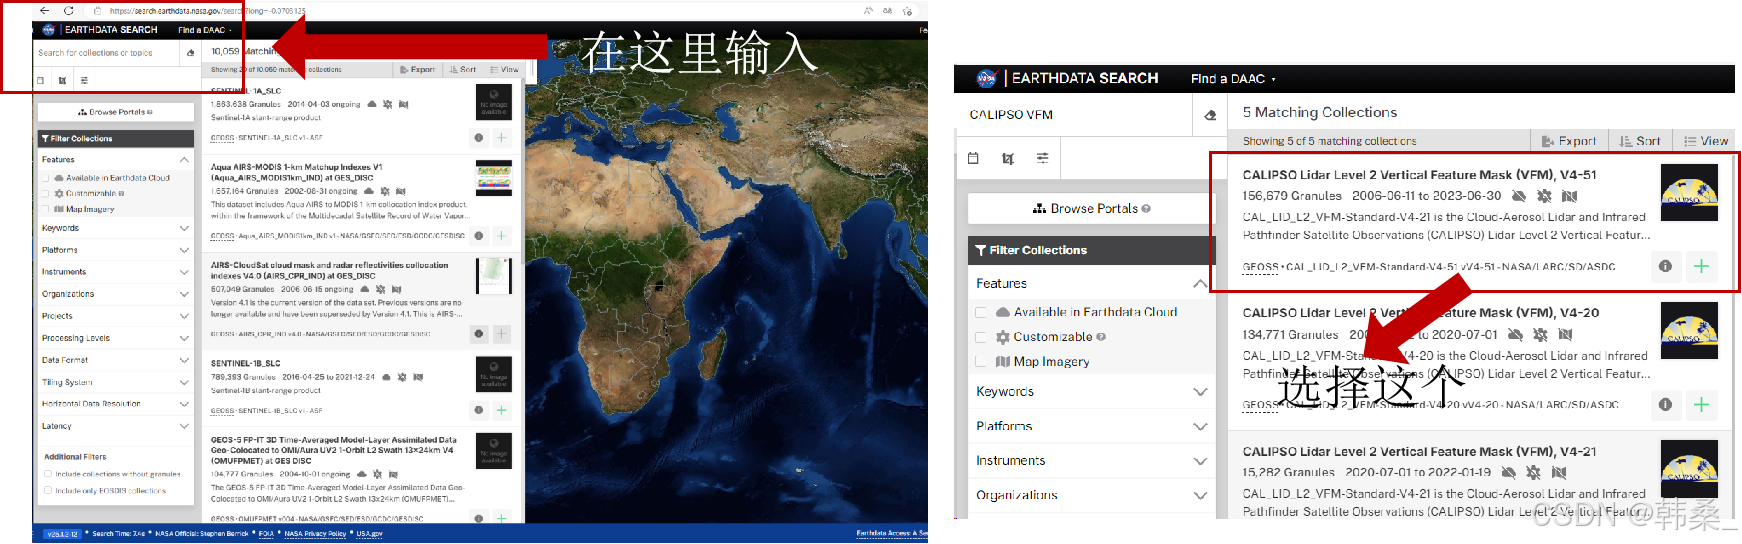Go back with the browser back arrow

pos(45,10)
